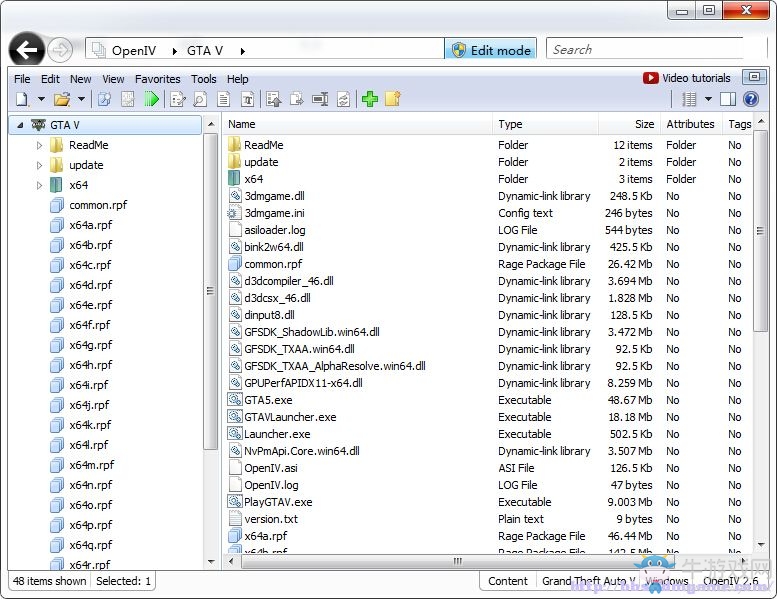Screen dimensions: 777x599
Task: Click the view mode list icon
Action: [x=689, y=100]
